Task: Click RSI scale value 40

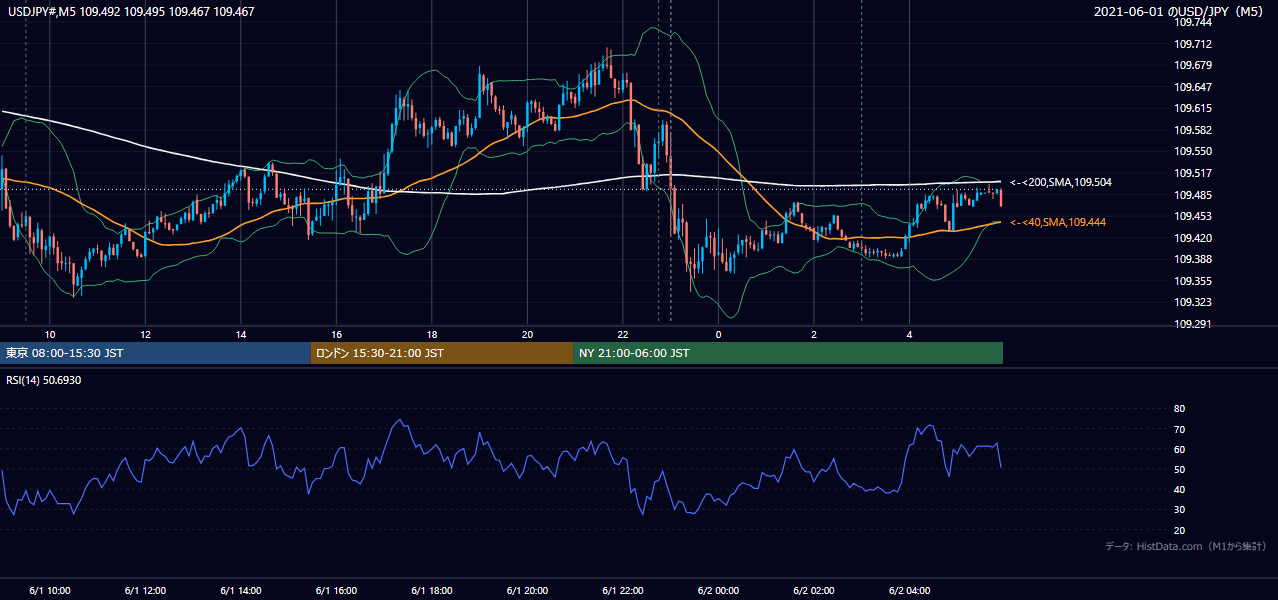Action: (x=1179, y=489)
